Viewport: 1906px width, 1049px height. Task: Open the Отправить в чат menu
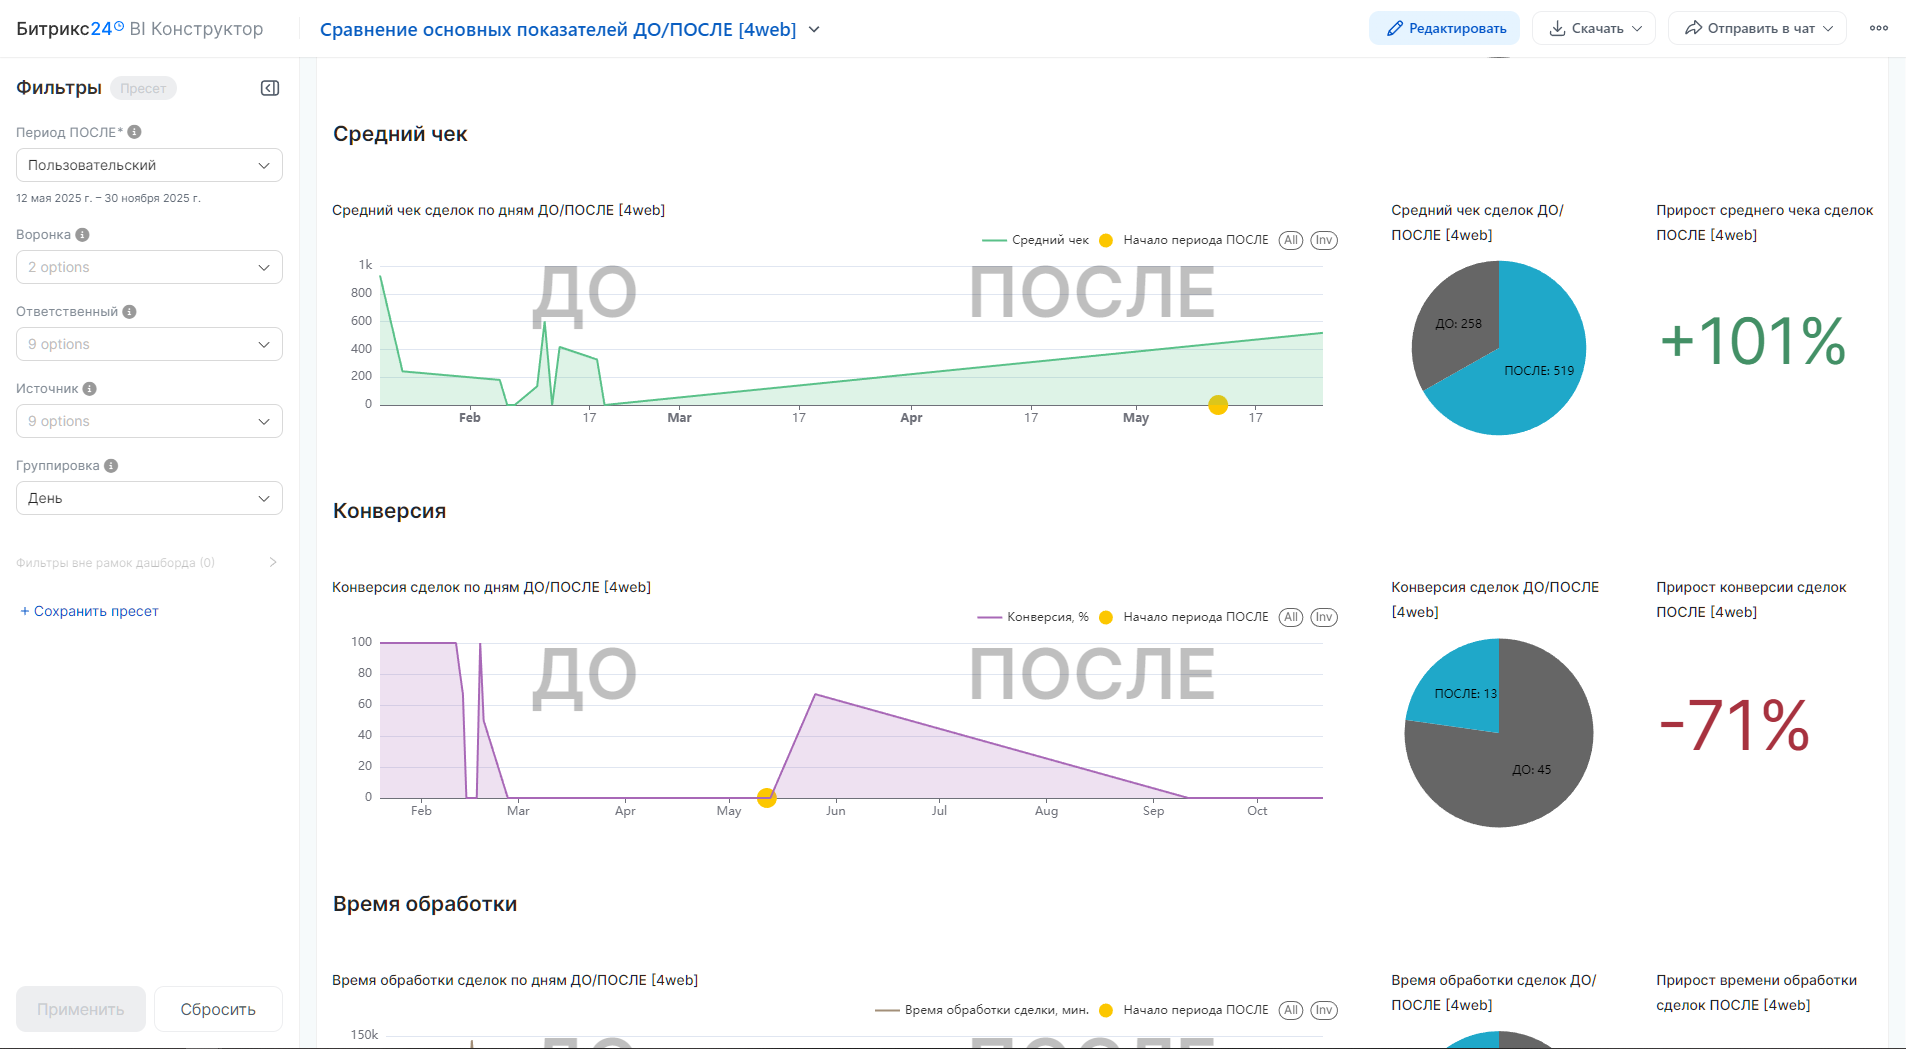(1757, 28)
